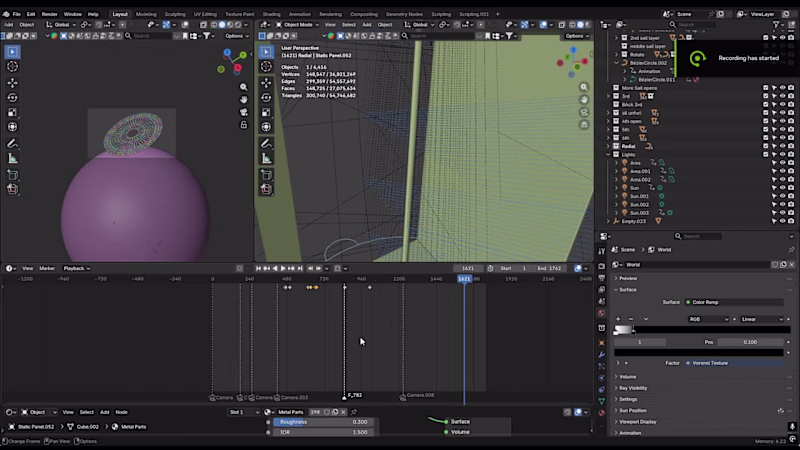The height and width of the screenshot is (450, 800).
Task: Select the Cursor tool in left viewport
Action: click(12, 66)
